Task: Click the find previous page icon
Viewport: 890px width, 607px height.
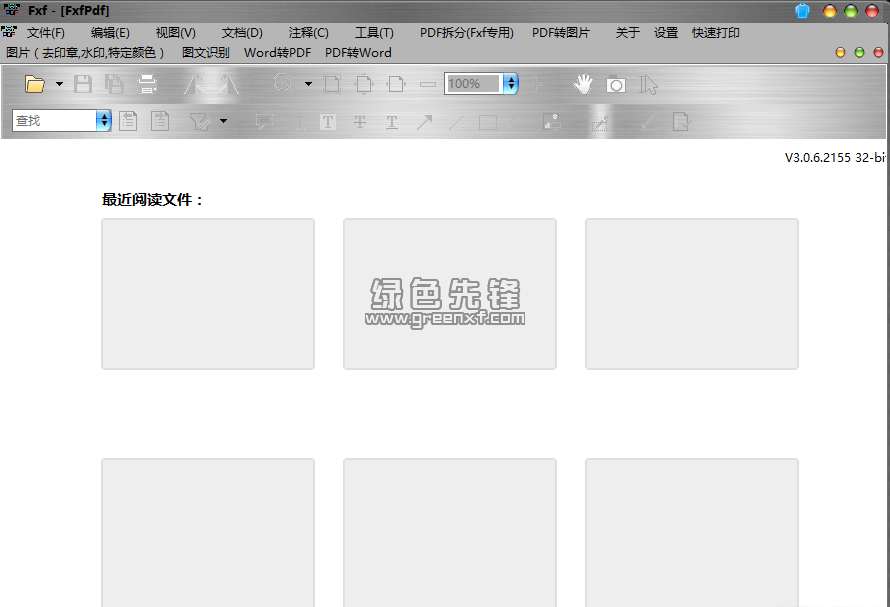Action: click(128, 121)
